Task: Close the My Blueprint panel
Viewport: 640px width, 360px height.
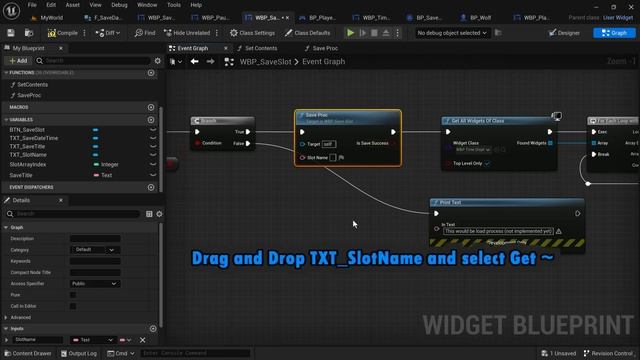Action: tap(61, 48)
